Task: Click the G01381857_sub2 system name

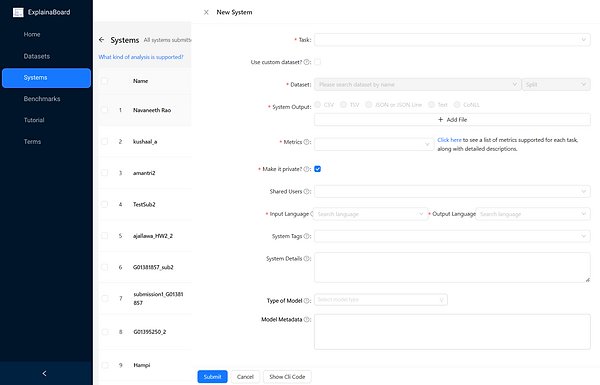Action: click(x=153, y=267)
